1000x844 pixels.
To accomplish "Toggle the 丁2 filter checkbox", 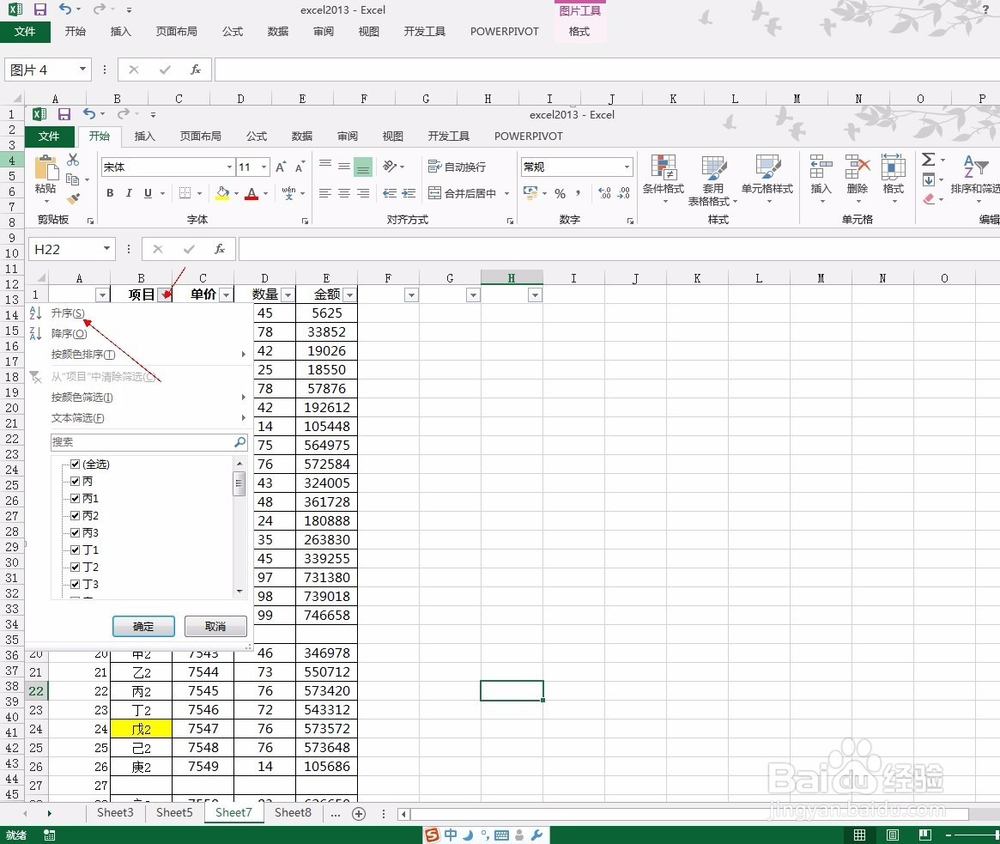I will [76, 567].
